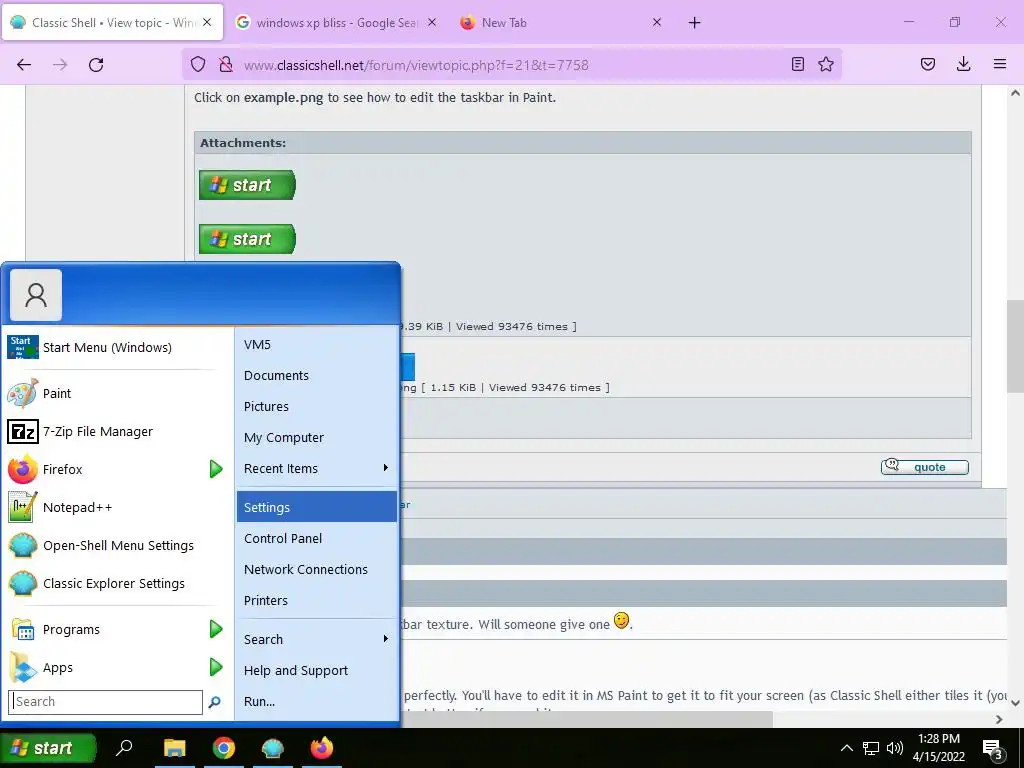Click the first start button attachment image
The image size is (1024, 768).
[x=248, y=185]
